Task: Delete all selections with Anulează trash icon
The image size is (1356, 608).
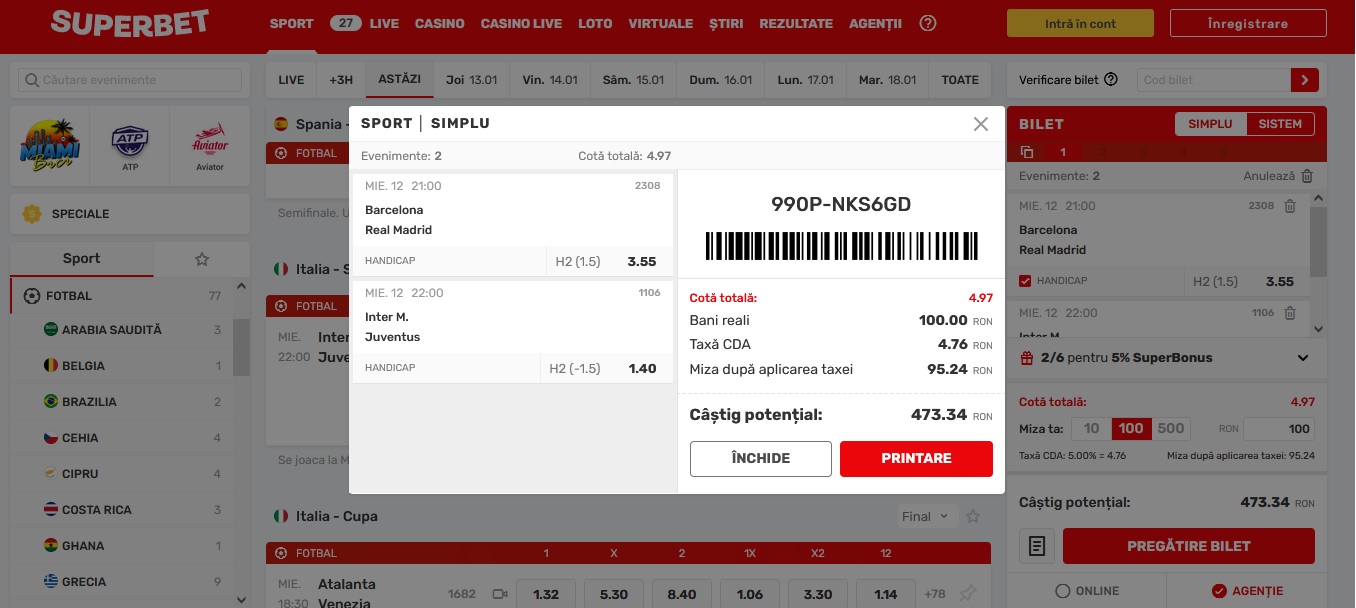Action: 1307,176
